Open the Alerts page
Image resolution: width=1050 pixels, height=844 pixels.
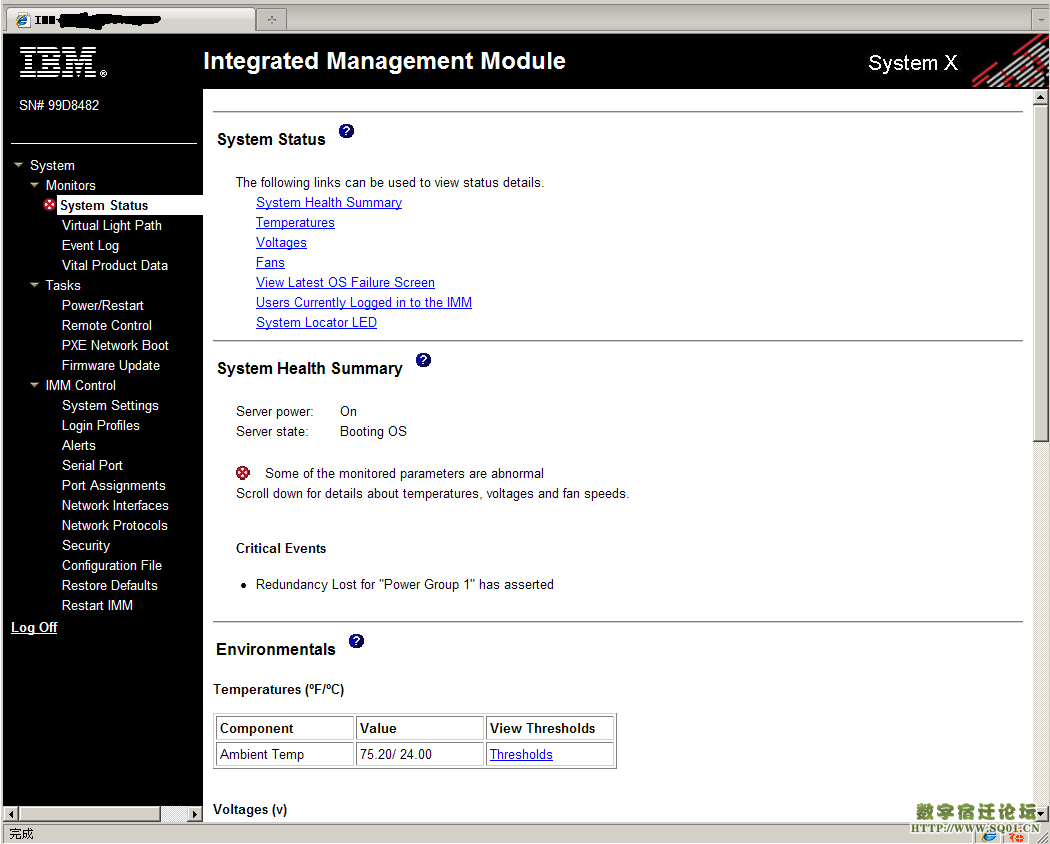[78, 445]
